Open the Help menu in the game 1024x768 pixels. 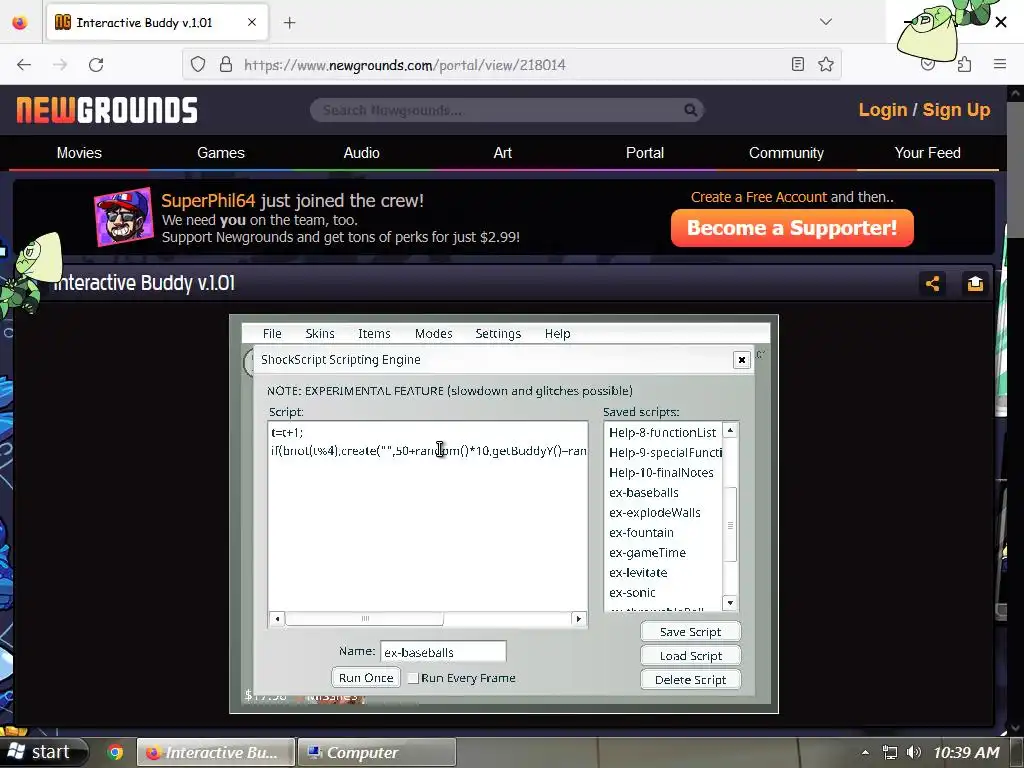tap(558, 334)
